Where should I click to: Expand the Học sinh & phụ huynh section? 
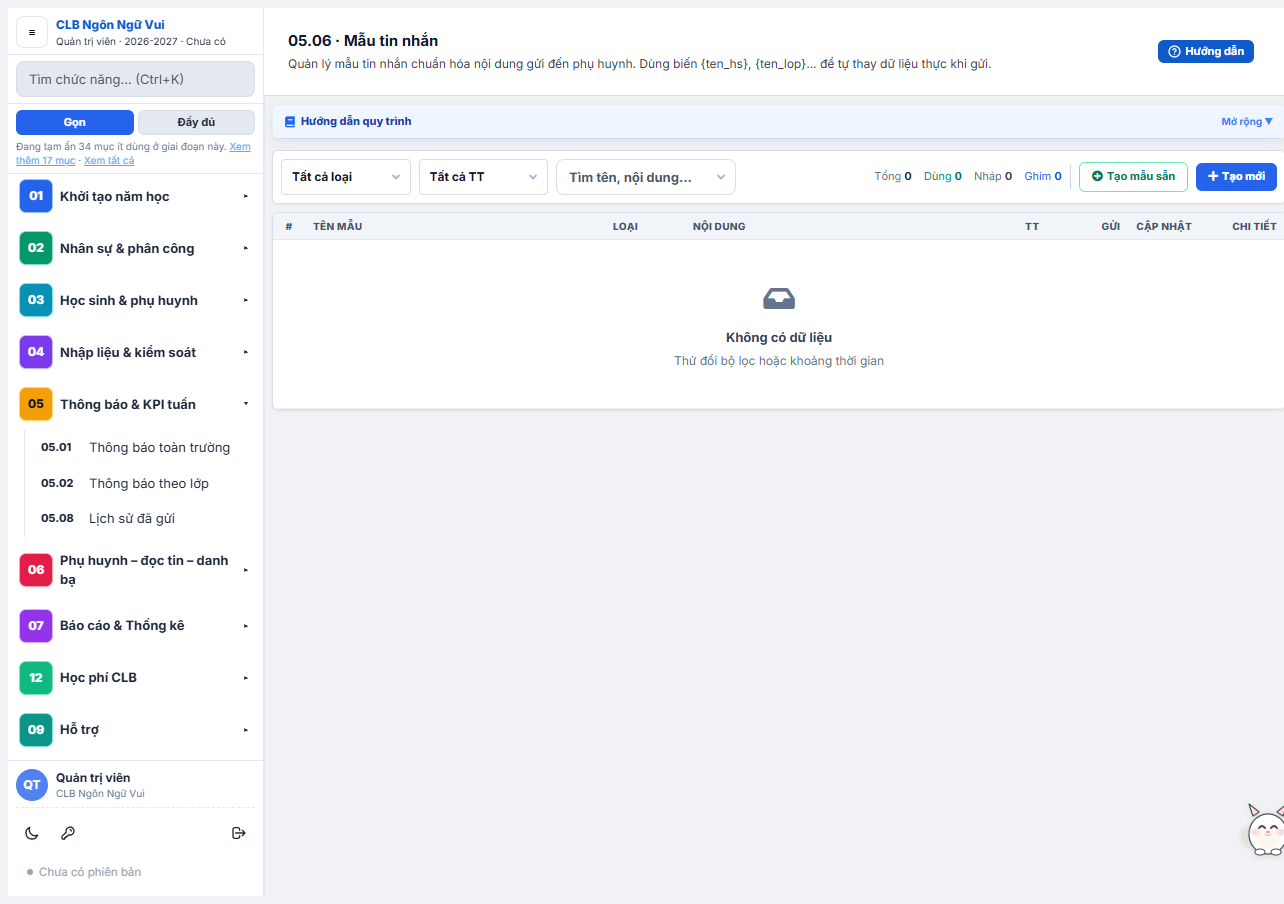135,300
